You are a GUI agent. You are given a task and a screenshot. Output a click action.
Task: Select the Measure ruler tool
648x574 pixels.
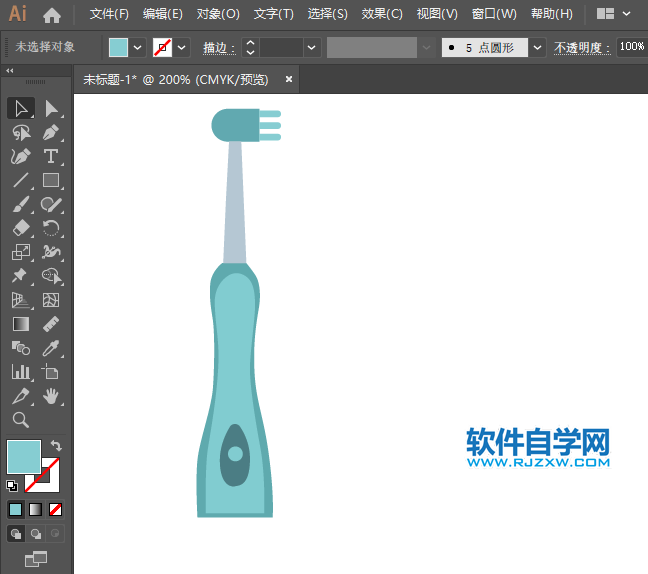[51, 324]
